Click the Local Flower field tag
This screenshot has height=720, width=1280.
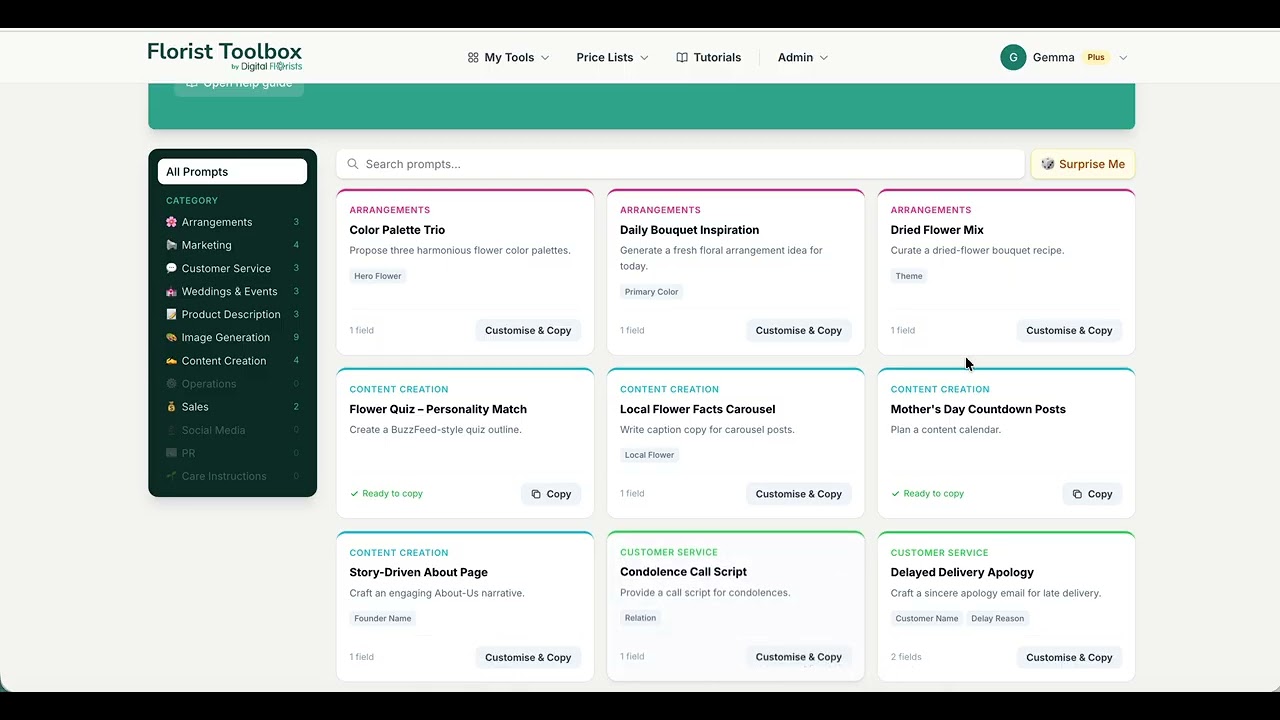[x=649, y=455]
